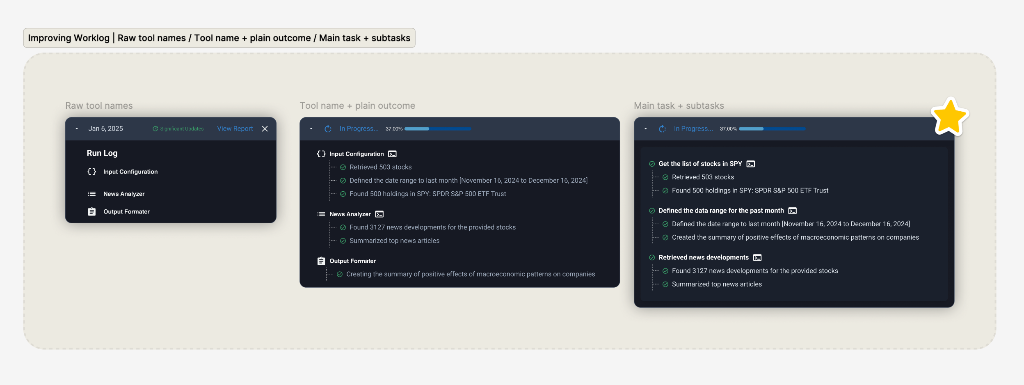The height and width of the screenshot is (385, 1024).
Task: Click check icon for Defined the date range, middle panel
Action: point(343,180)
